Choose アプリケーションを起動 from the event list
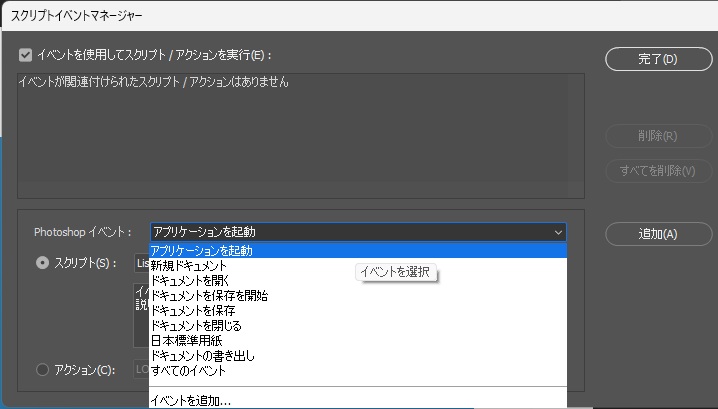 pyautogui.click(x=358, y=251)
